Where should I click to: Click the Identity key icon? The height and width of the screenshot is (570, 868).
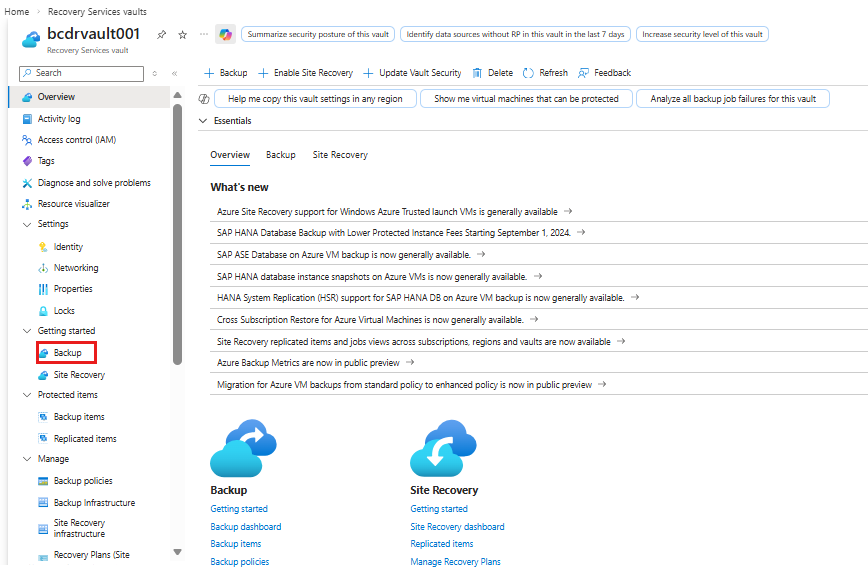[43, 247]
